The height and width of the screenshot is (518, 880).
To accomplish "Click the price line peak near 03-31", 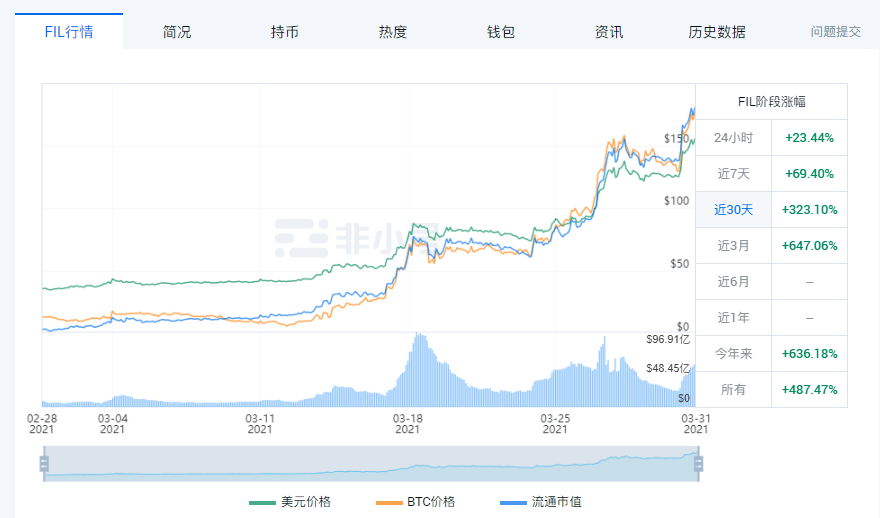I will point(693,109).
